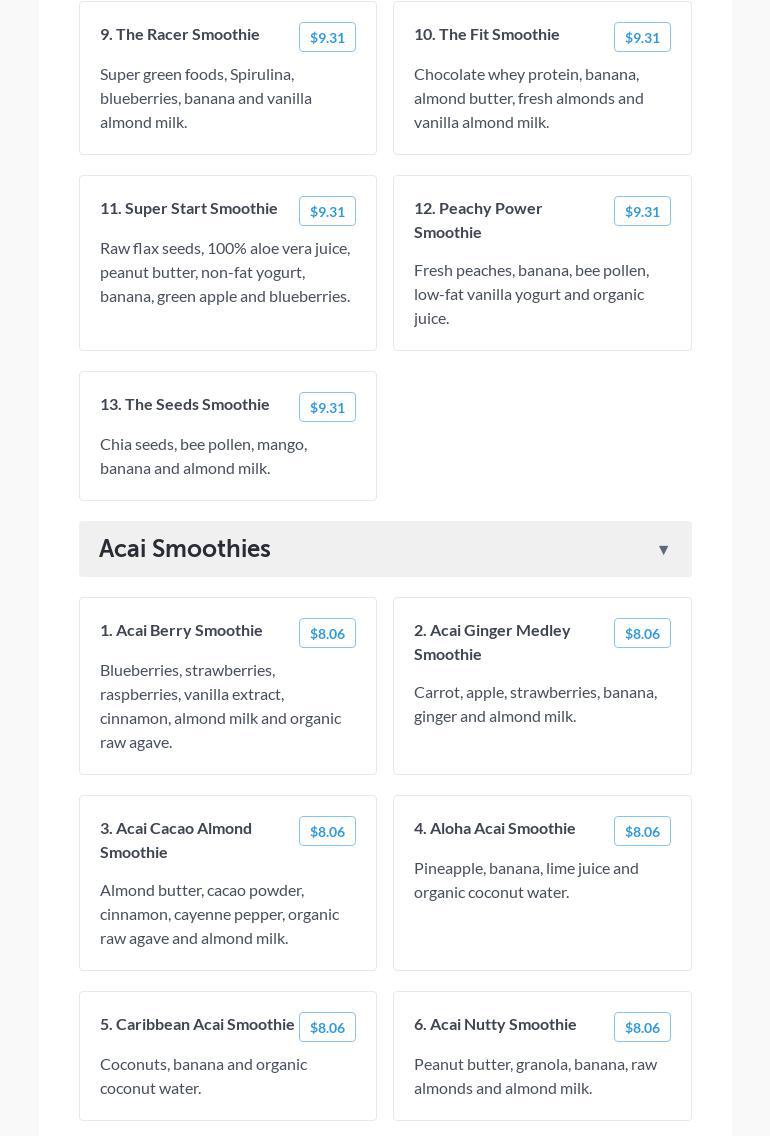Collapse the Acai Smoothies section arrow
The image size is (770, 1136).
(x=663, y=549)
